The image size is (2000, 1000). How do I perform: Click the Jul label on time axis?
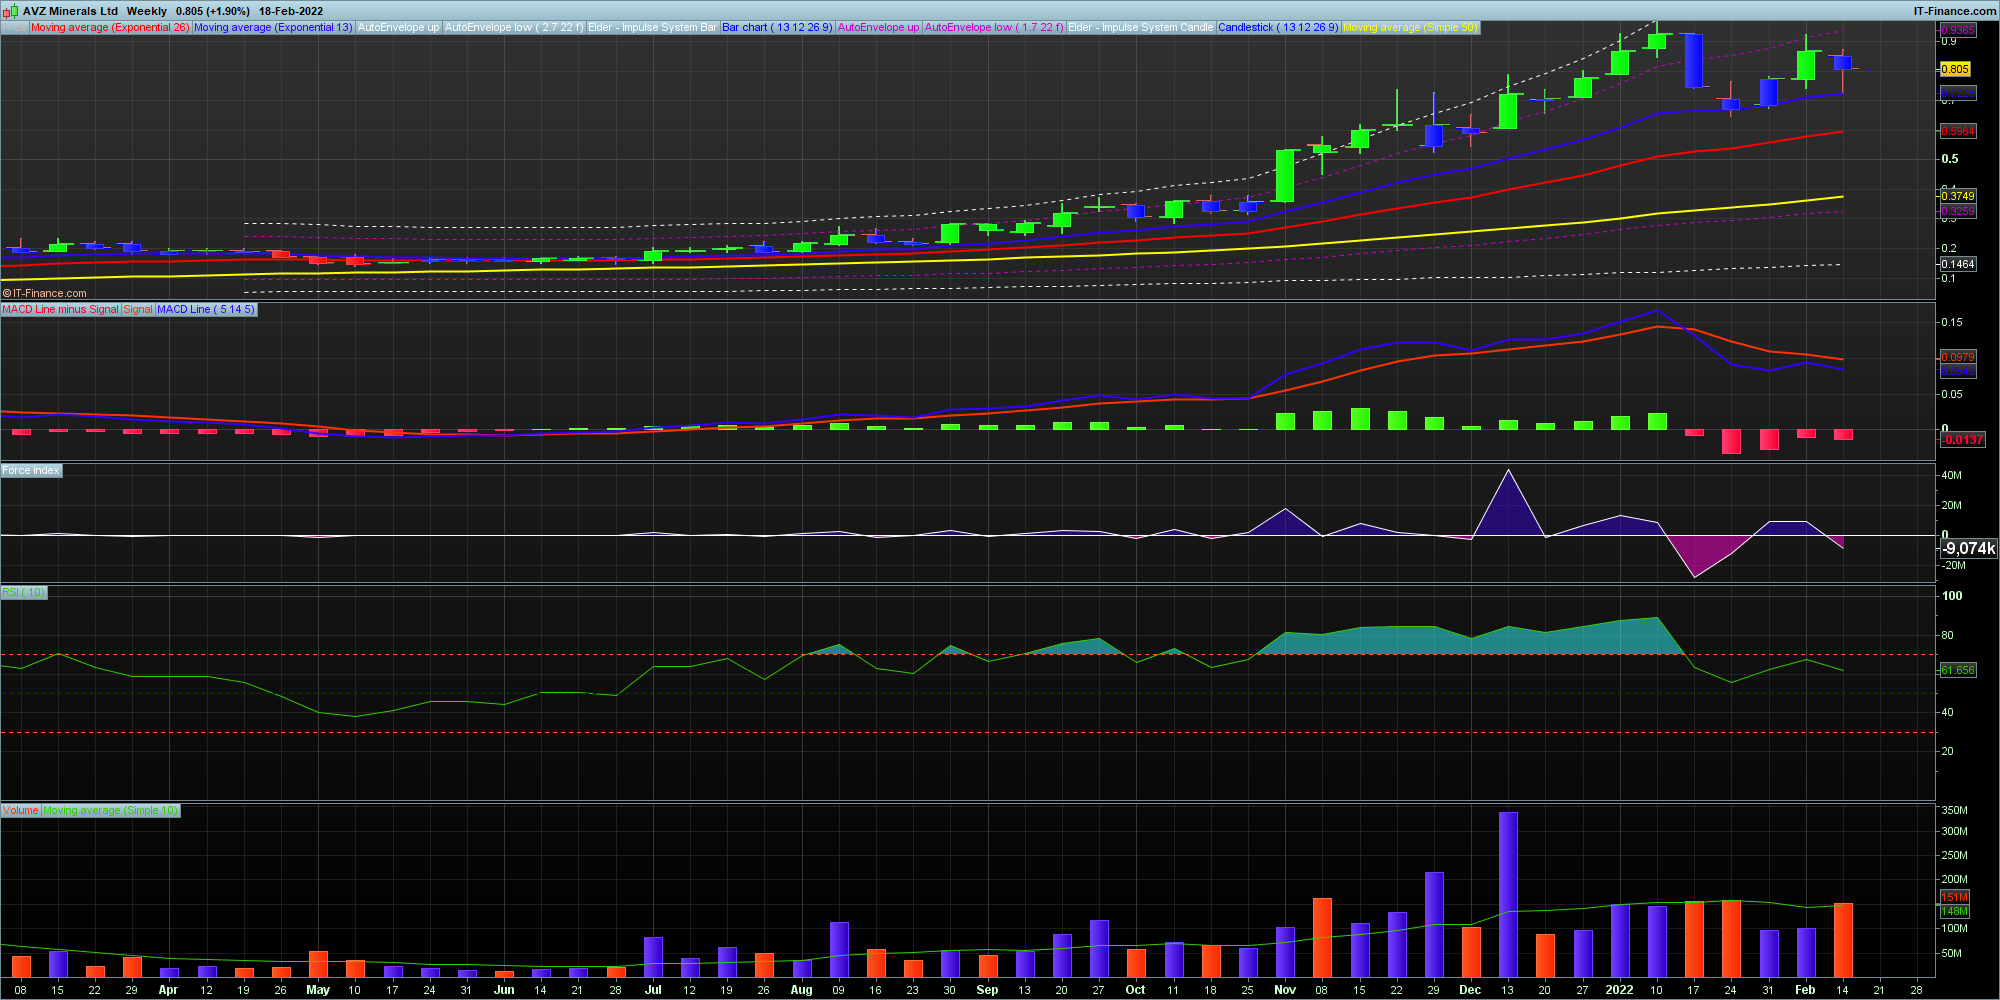coord(653,990)
